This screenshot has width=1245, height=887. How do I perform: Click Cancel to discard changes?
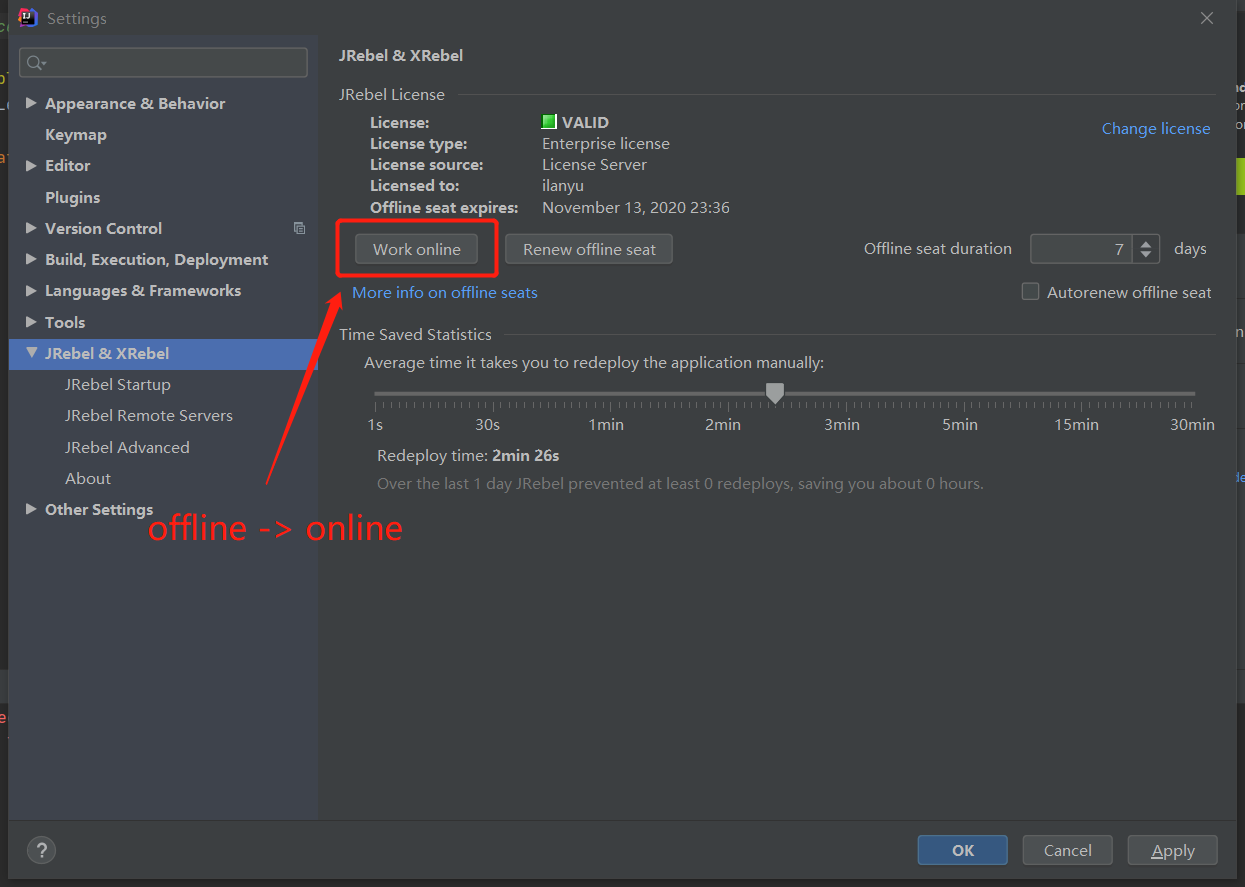1067,850
